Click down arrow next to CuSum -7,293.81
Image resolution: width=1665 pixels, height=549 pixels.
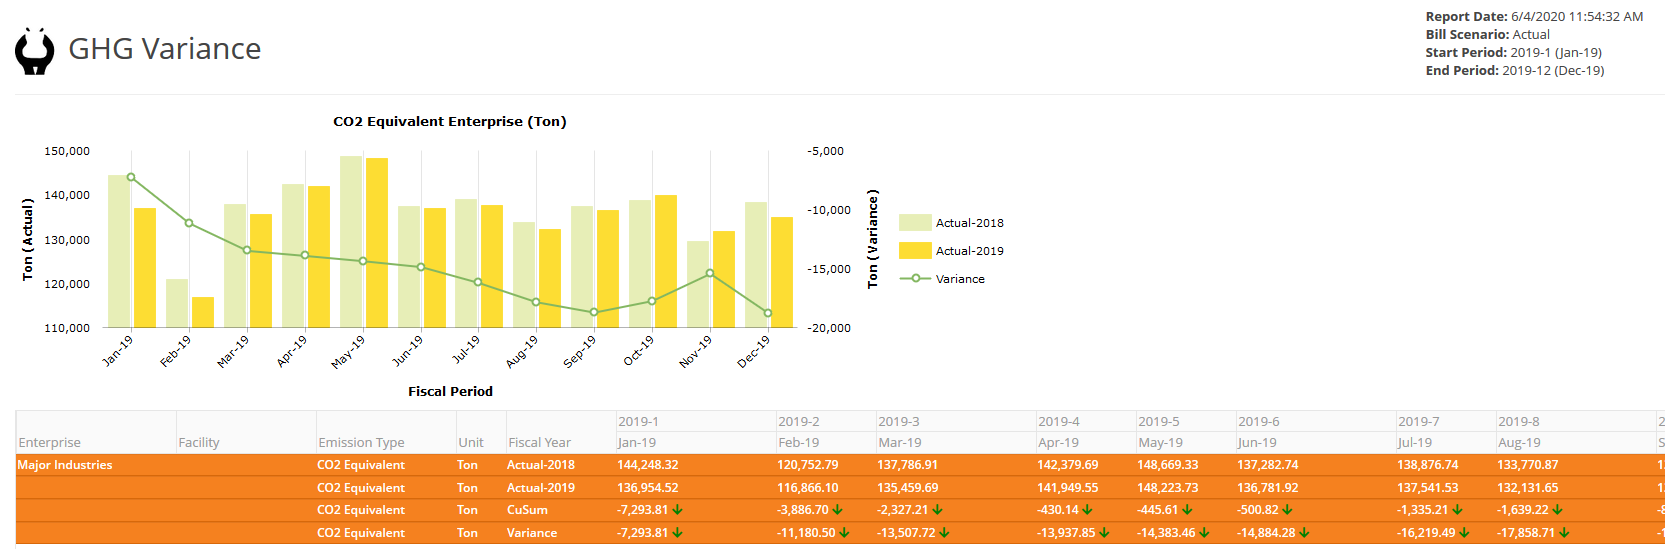coord(678,510)
